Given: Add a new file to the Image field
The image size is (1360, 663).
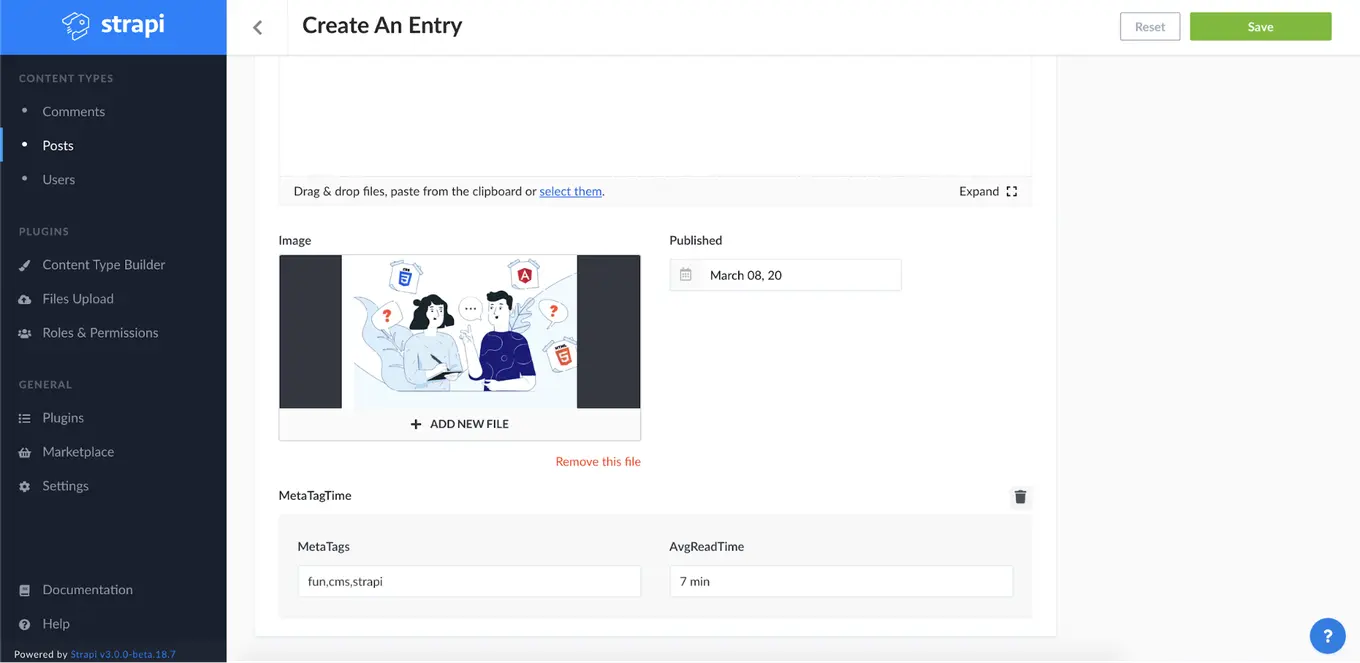Looking at the screenshot, I should coord(459,423).
